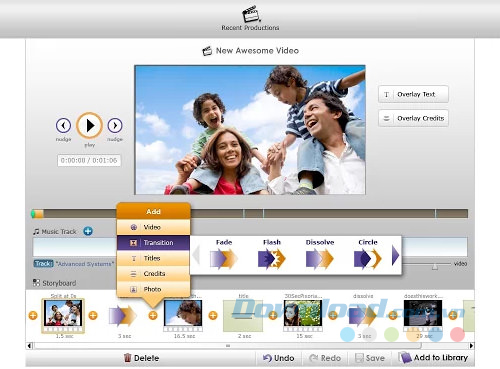Select the 3 sec transition after first clip
This screenshot has width=500, height=369.
pyautogui.click(x=123, y=316)
